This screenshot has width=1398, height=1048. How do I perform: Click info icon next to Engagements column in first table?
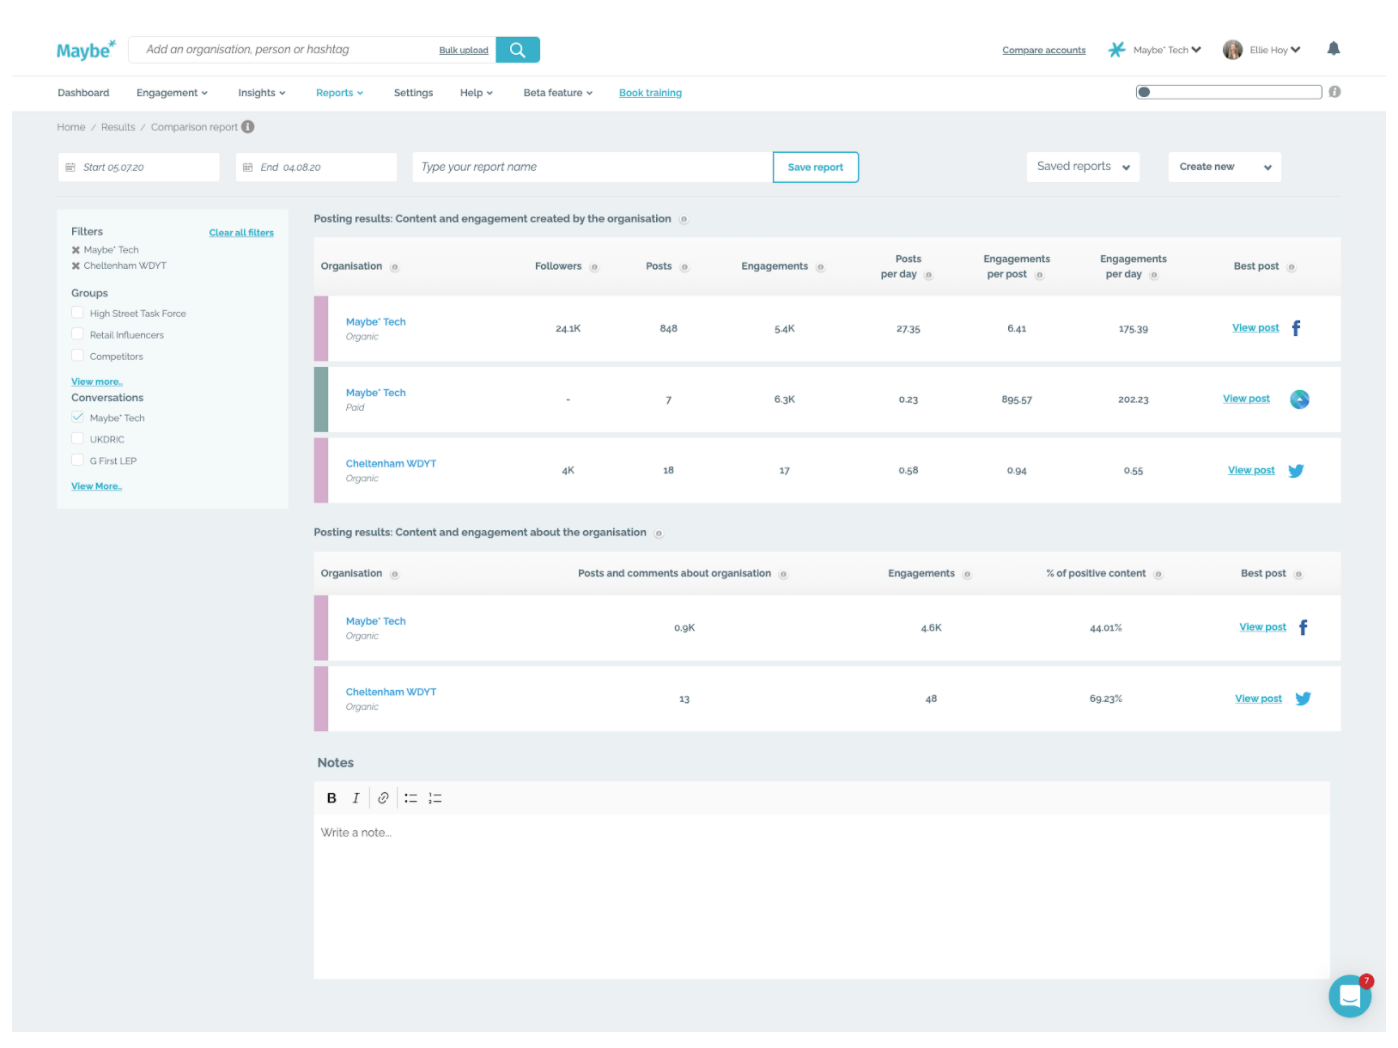tap(820, 267)
